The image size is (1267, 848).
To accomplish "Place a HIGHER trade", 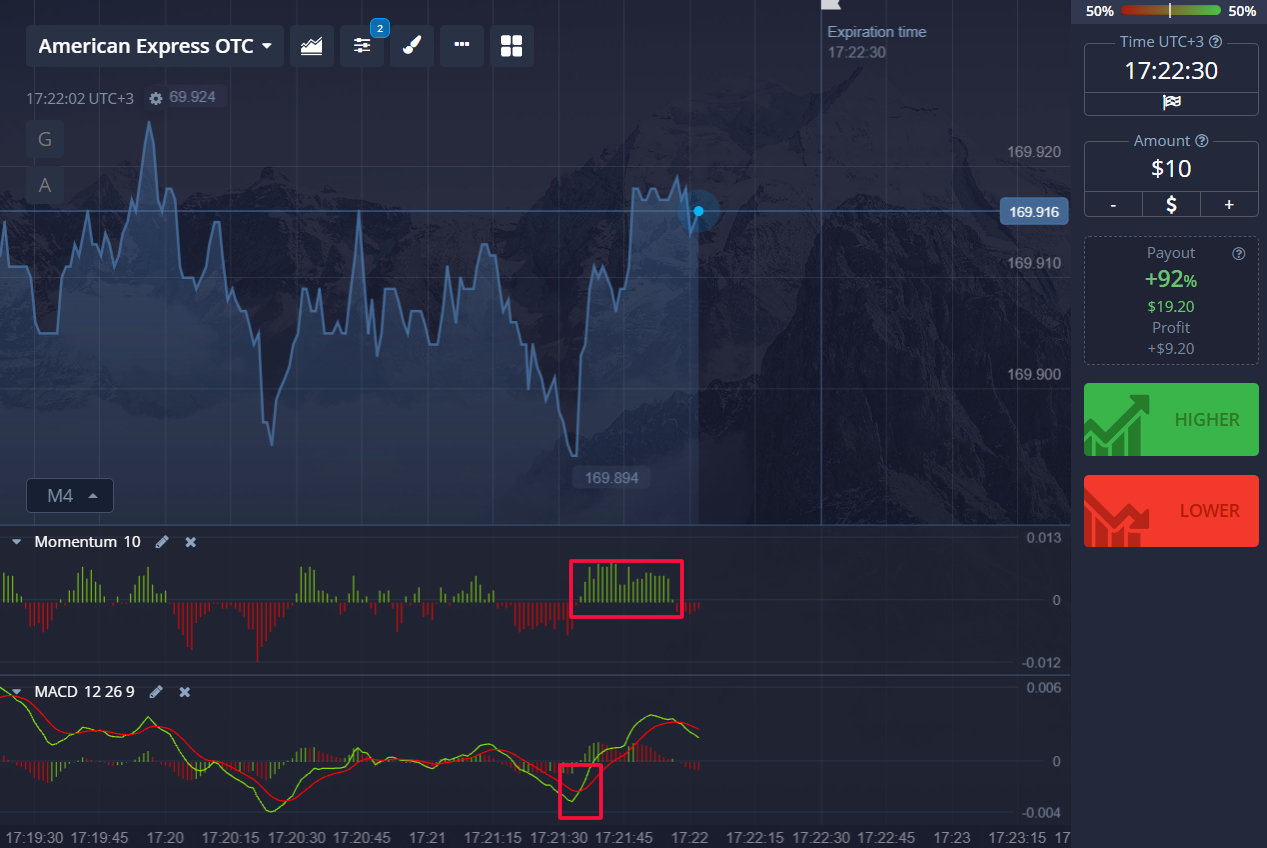I will coord(1171,420).
